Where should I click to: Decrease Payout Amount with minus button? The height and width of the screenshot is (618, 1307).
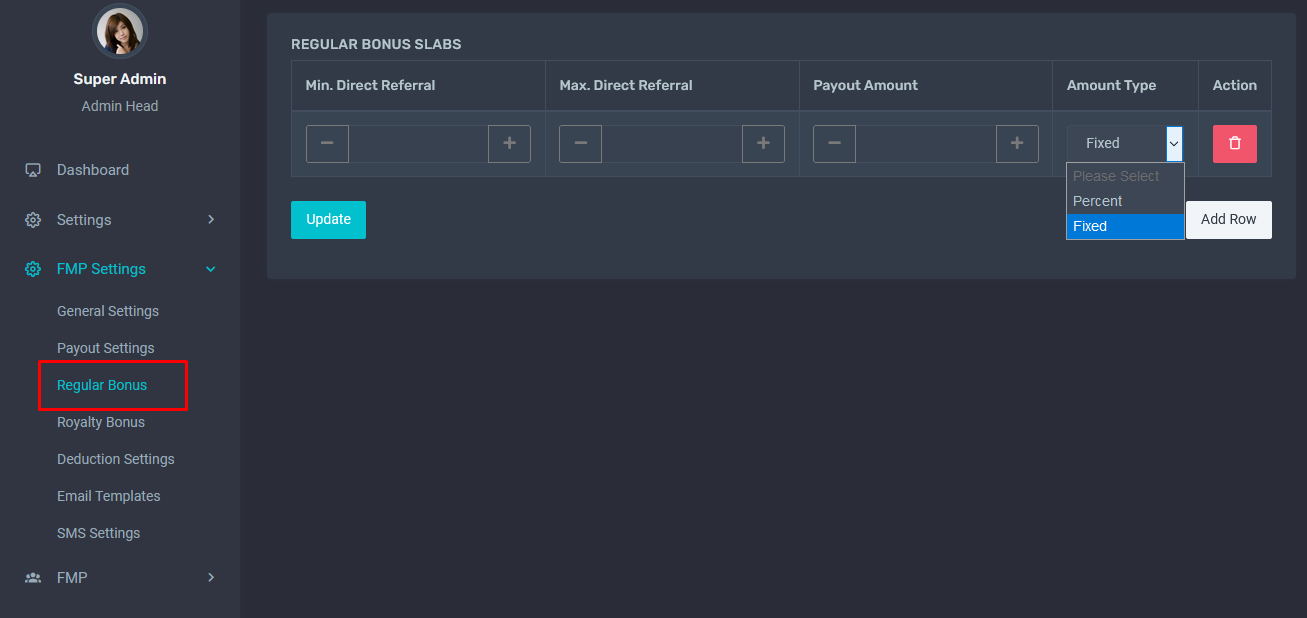(834, 144)
